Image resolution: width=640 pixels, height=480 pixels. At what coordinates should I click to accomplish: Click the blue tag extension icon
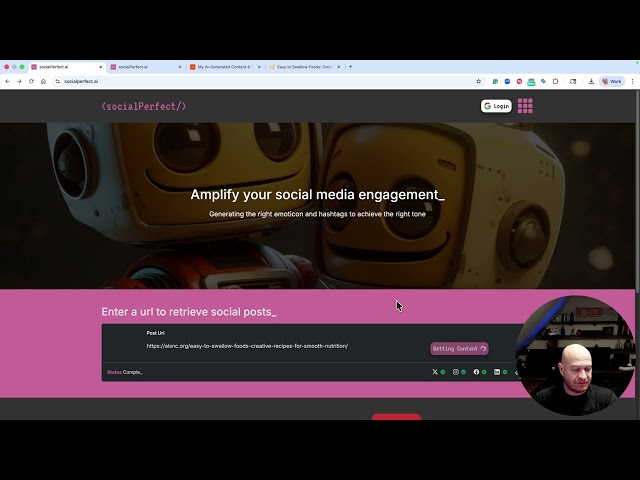coord(543,81)
